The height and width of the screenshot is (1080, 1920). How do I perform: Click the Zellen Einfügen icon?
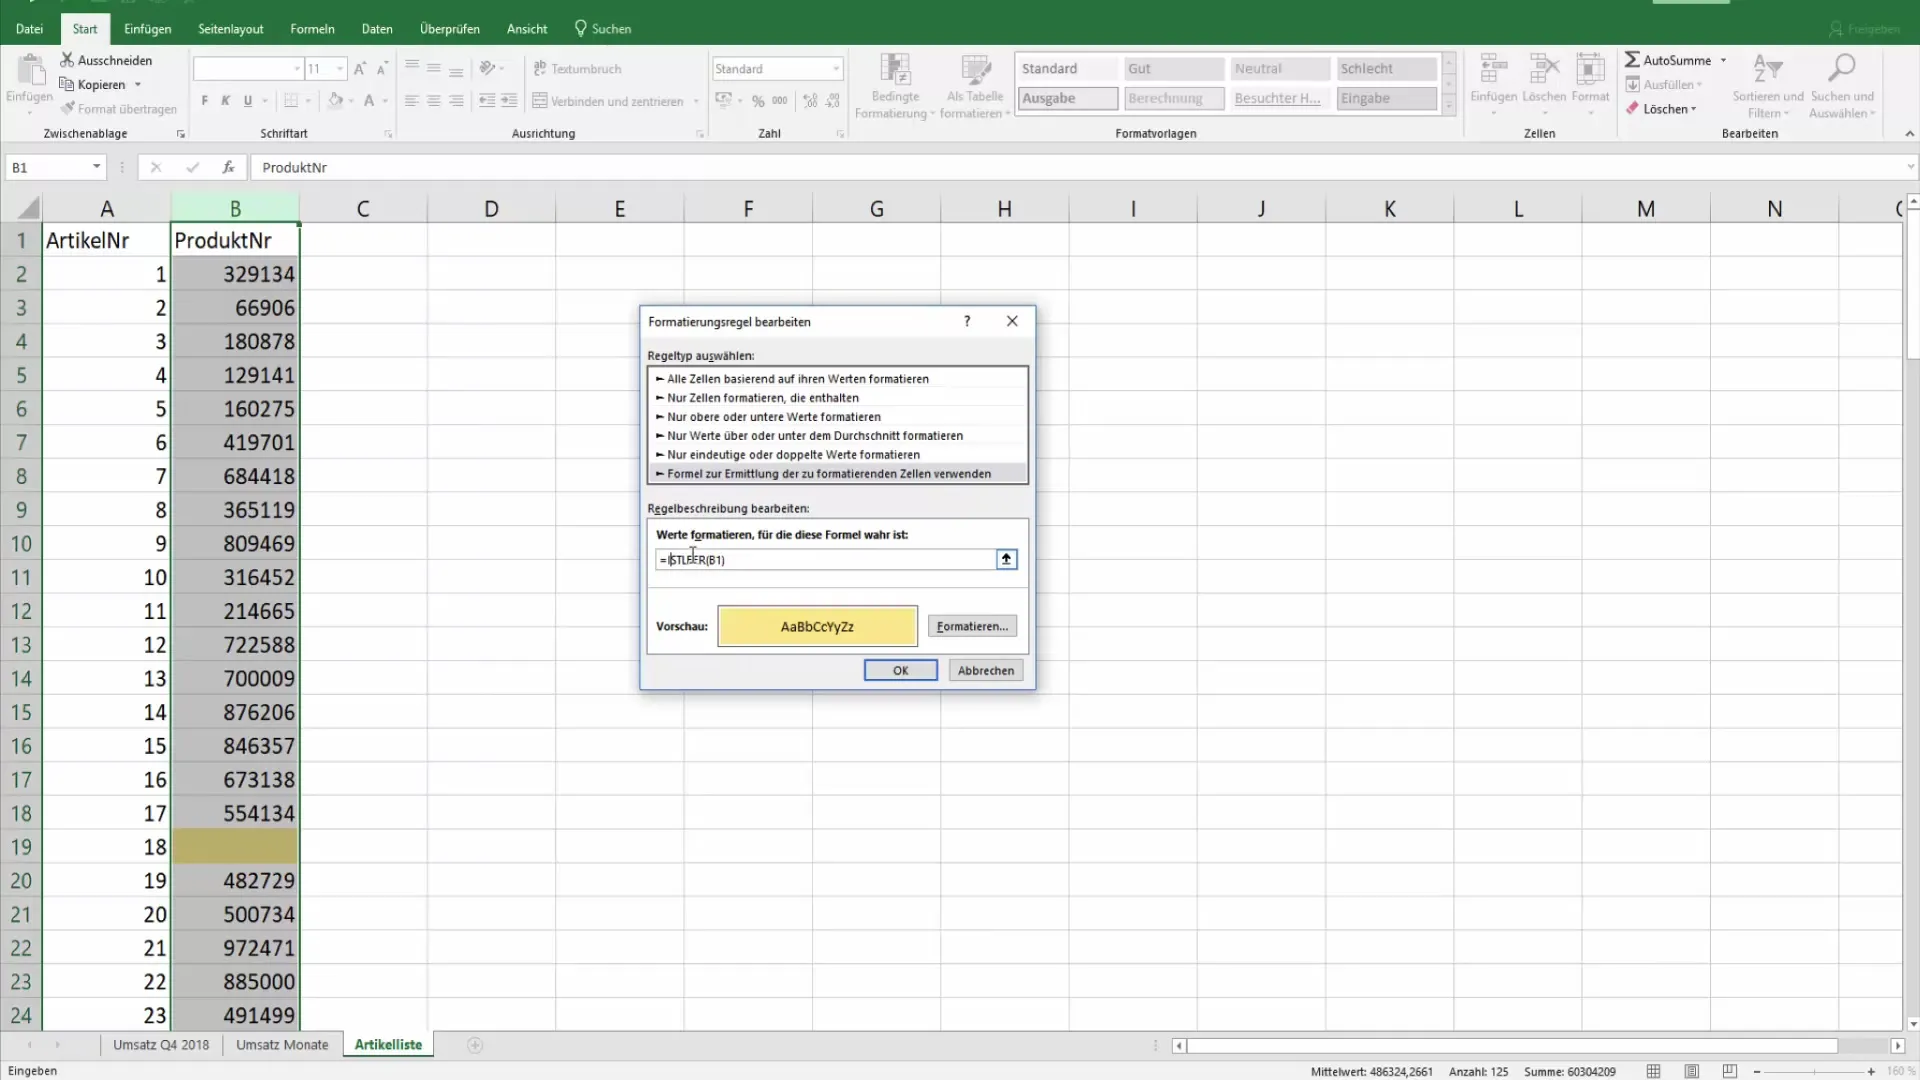tap(1494, 69)
